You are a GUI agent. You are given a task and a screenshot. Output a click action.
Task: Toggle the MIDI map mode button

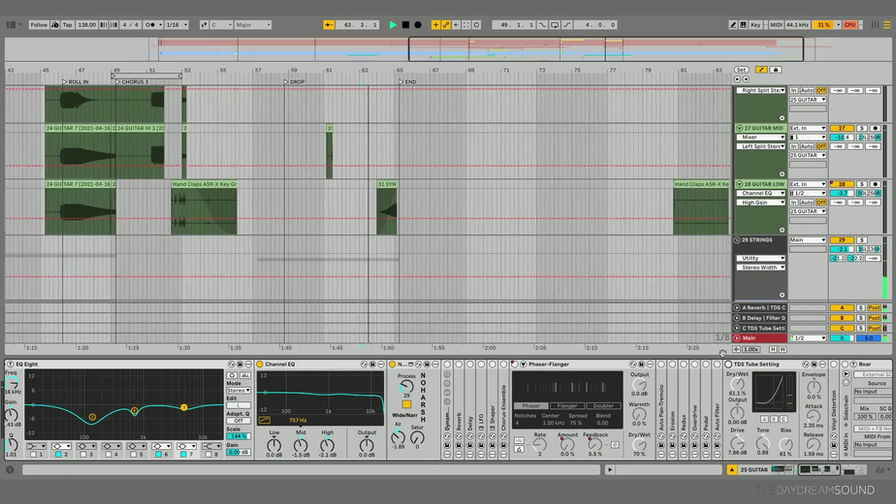776,25
